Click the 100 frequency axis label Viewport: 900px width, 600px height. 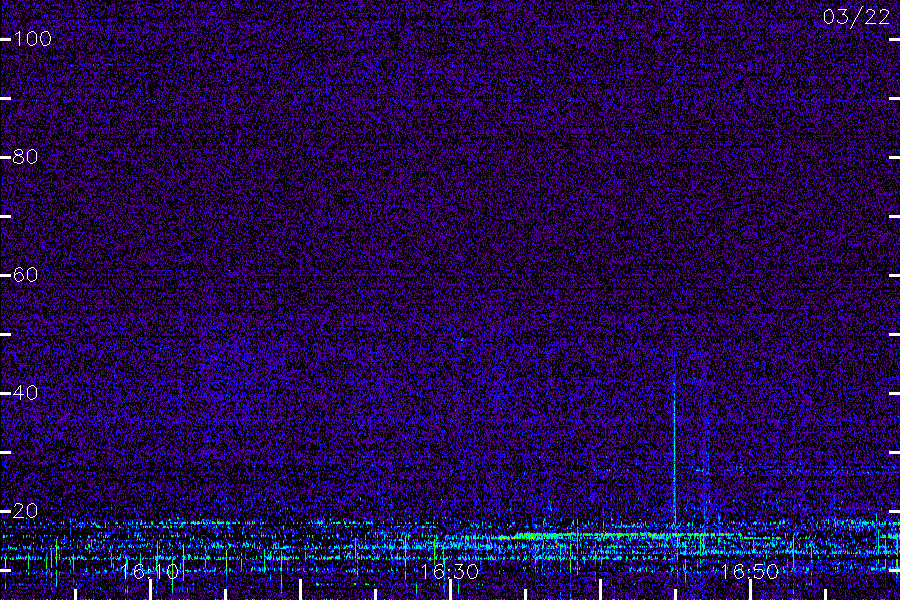(x=32, y=39)
